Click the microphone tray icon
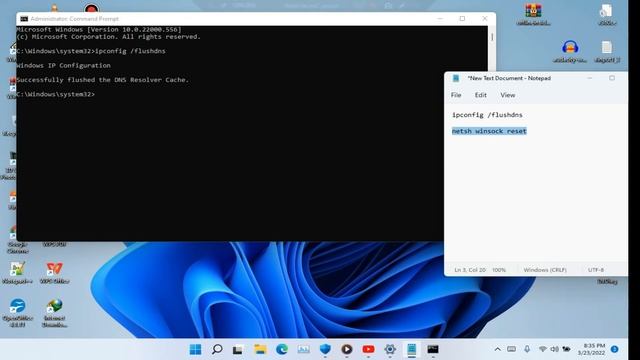The height and width of the screenshot is (360, 640). tap(527, 349)
